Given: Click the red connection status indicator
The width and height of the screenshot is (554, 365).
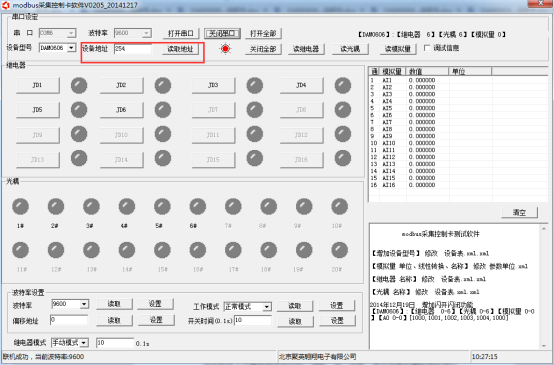Looking at the screenshot, I should click(x=225, y=49).
